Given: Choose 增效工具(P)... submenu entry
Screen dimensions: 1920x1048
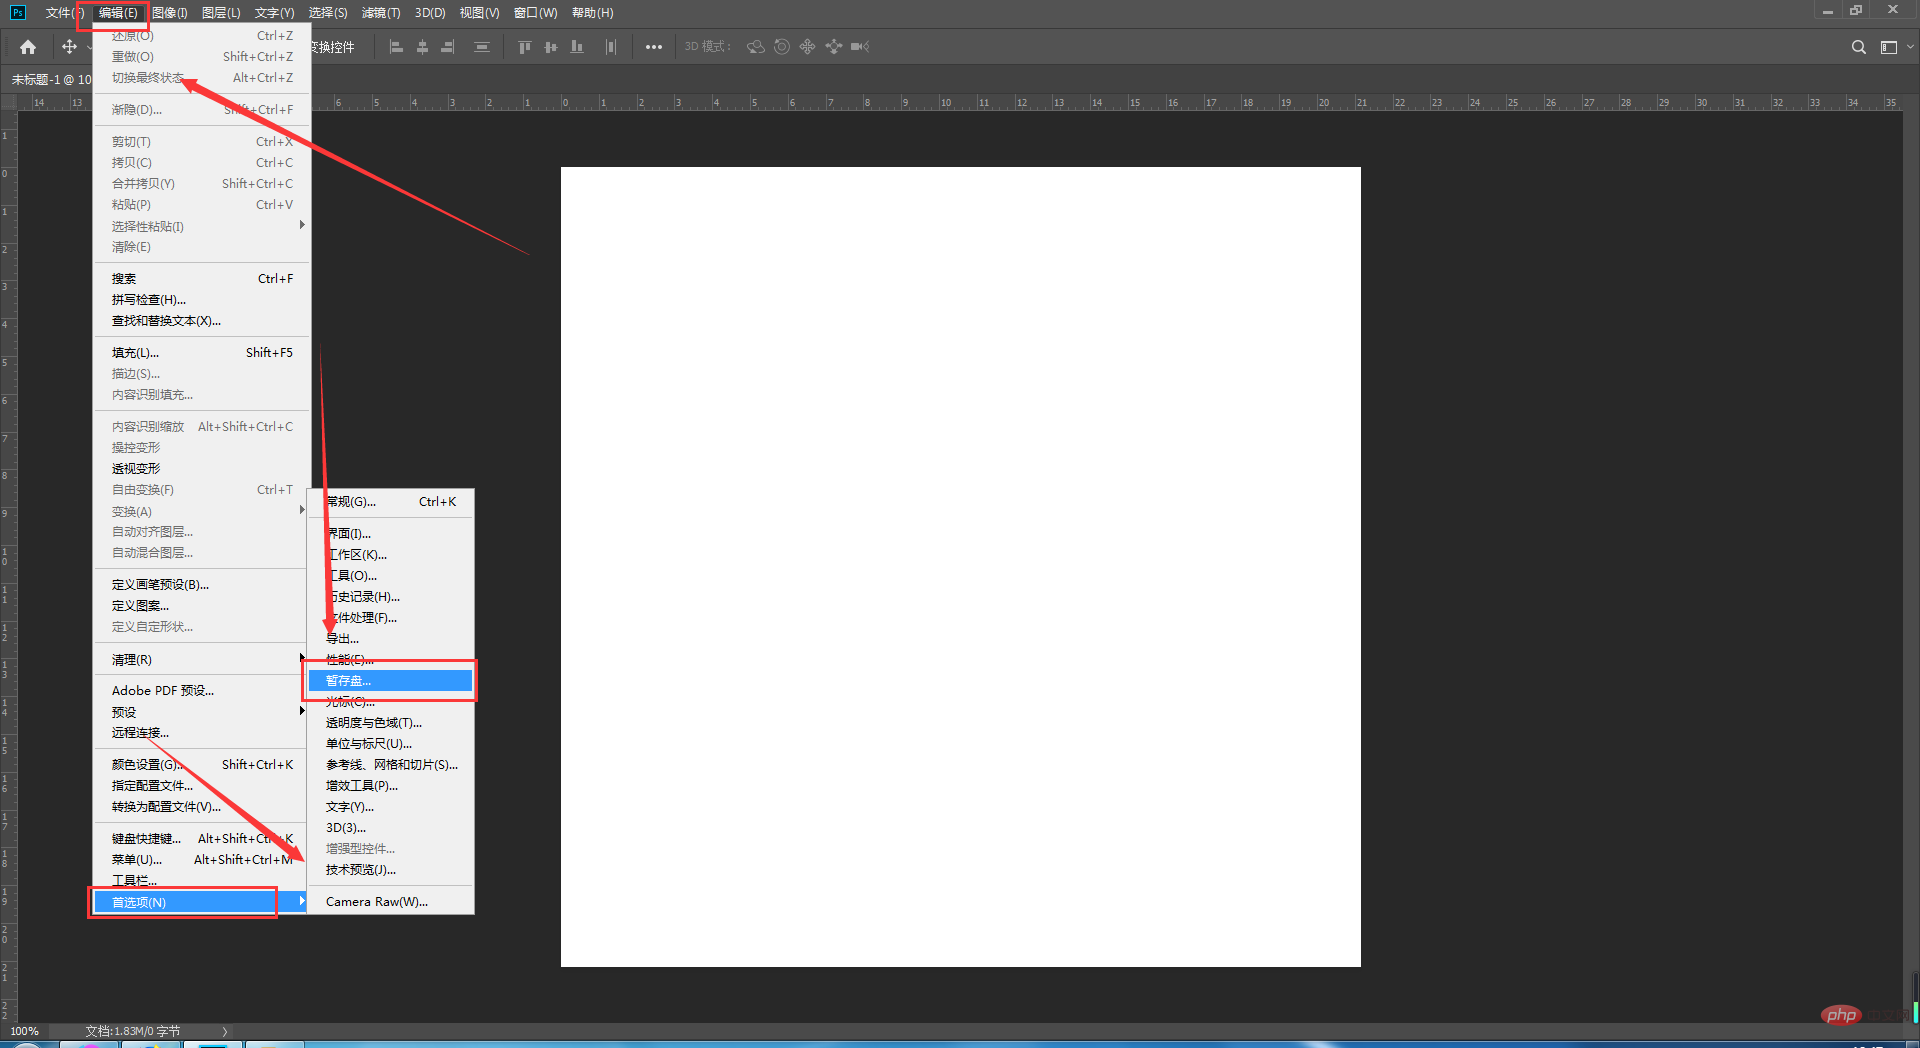Looking at the screenshot, I should pyautogui.click(x=390, y=786).
